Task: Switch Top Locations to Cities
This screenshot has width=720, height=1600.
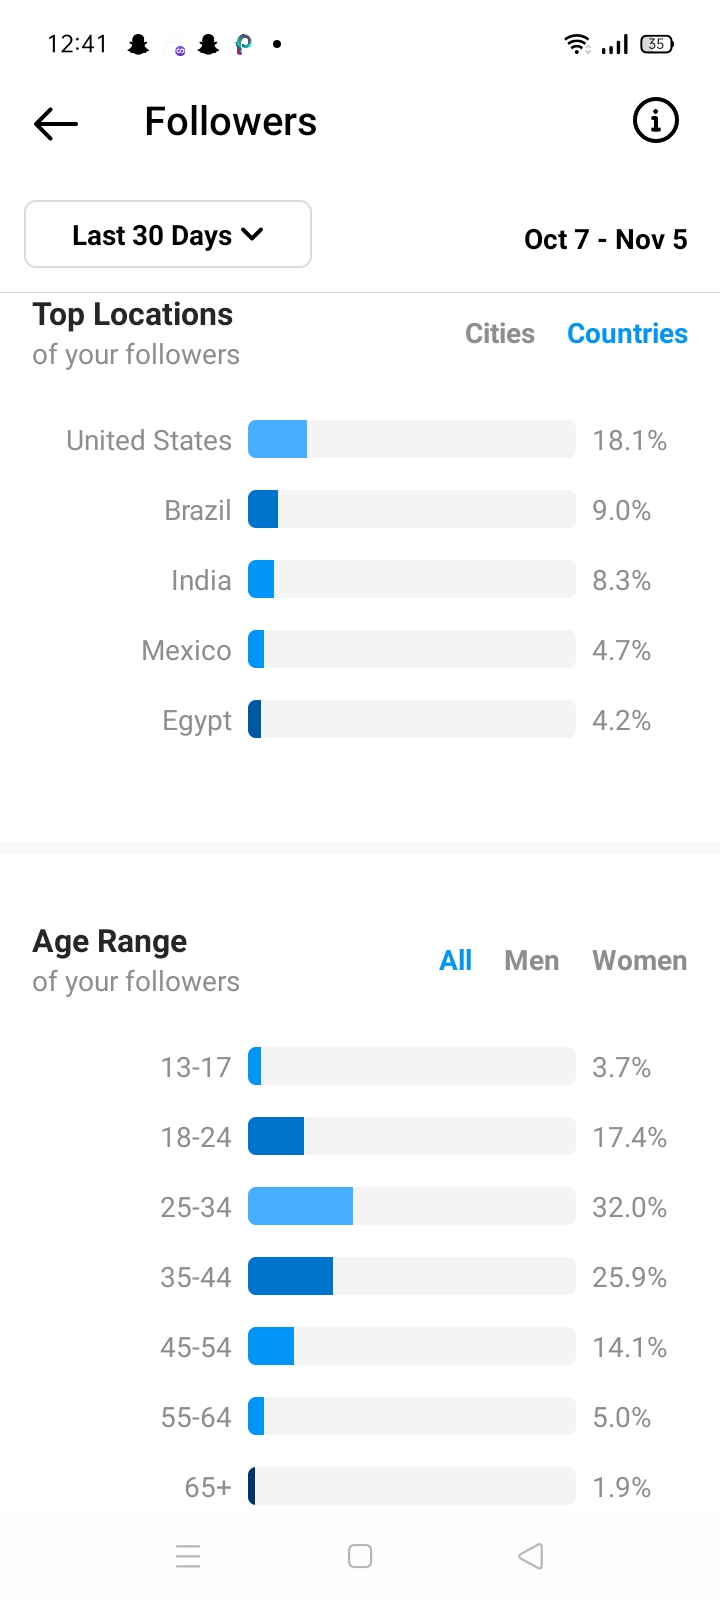Action: point(500,333)
